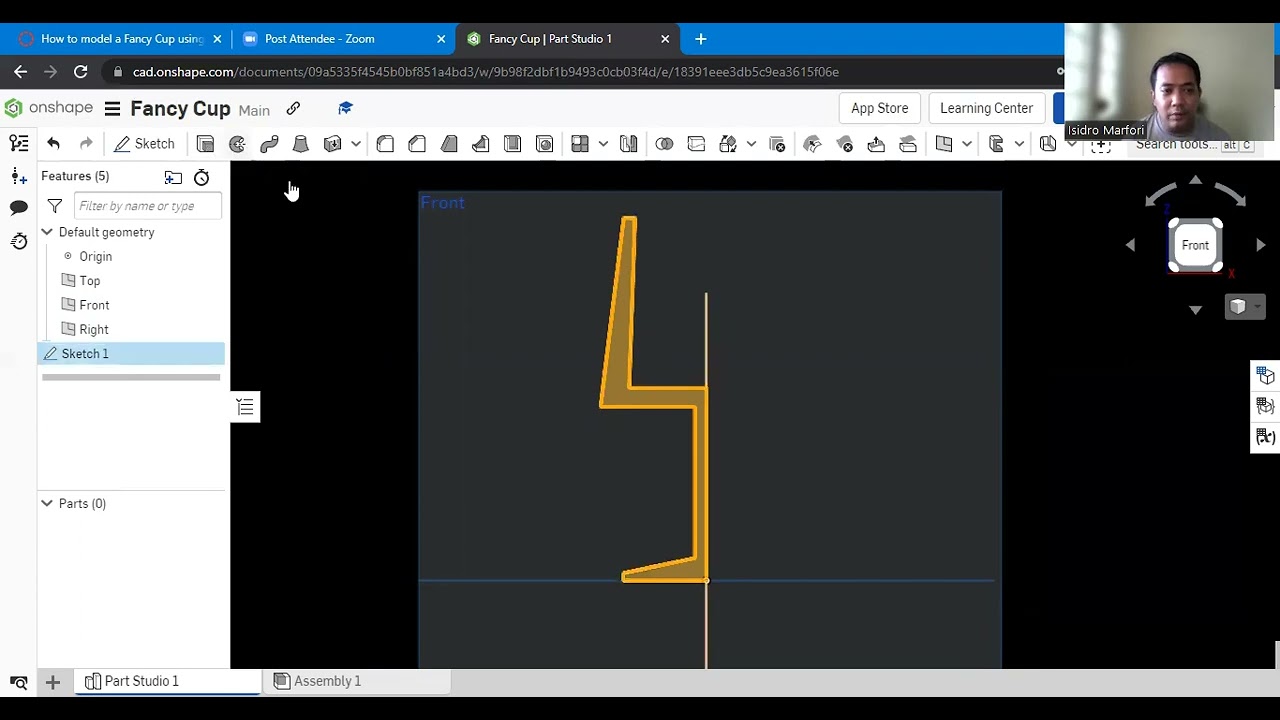The image size is (1280, 720).
Task: Open the insert features sidebar icon
Action: pyautogui.click(x=19, y=176)
